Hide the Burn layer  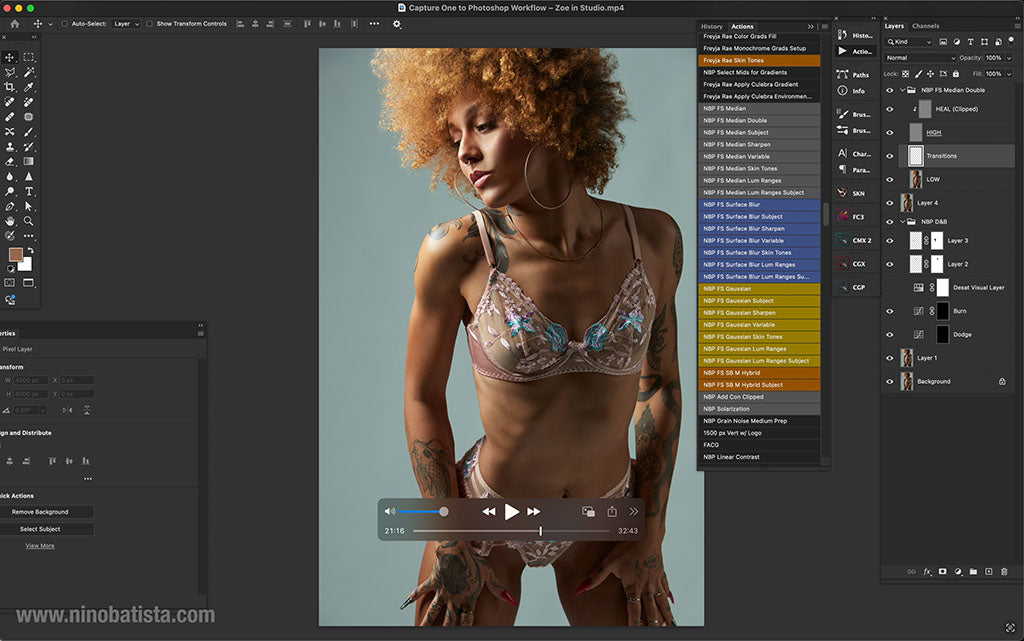tap(890, 310)
